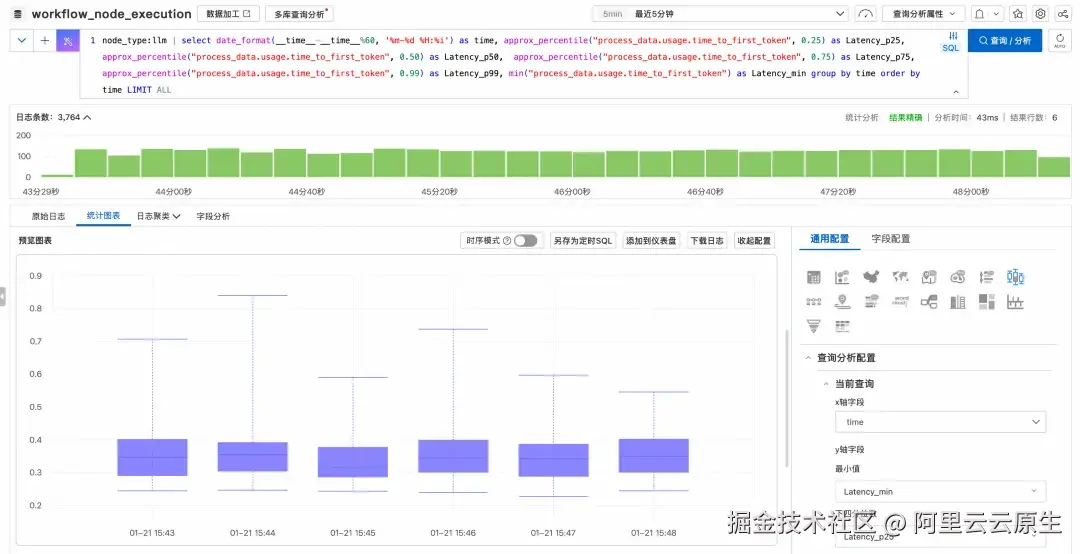Select the funnel chart icon
Screen dimensions: 1080x554
pyautogui.click(x=813, y=326)
